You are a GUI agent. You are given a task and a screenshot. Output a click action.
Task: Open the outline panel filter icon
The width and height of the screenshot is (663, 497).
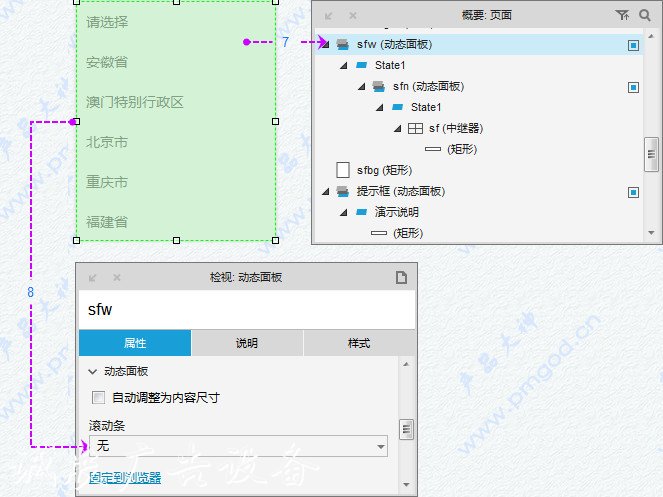622,16
